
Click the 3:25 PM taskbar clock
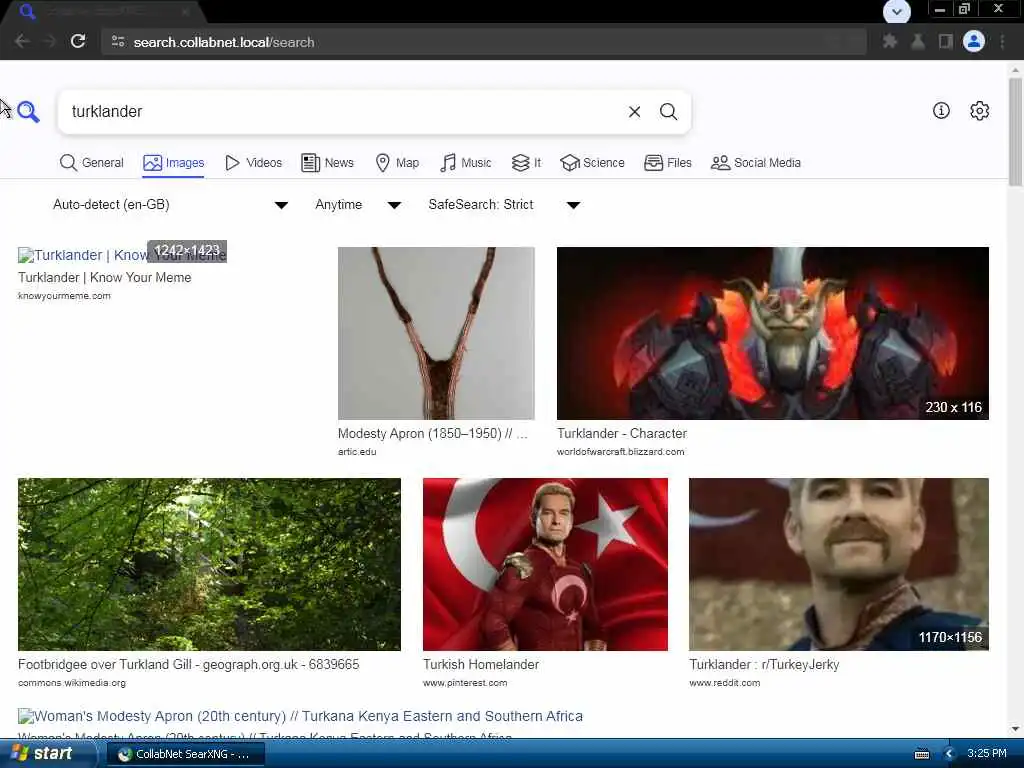[987, 753]
